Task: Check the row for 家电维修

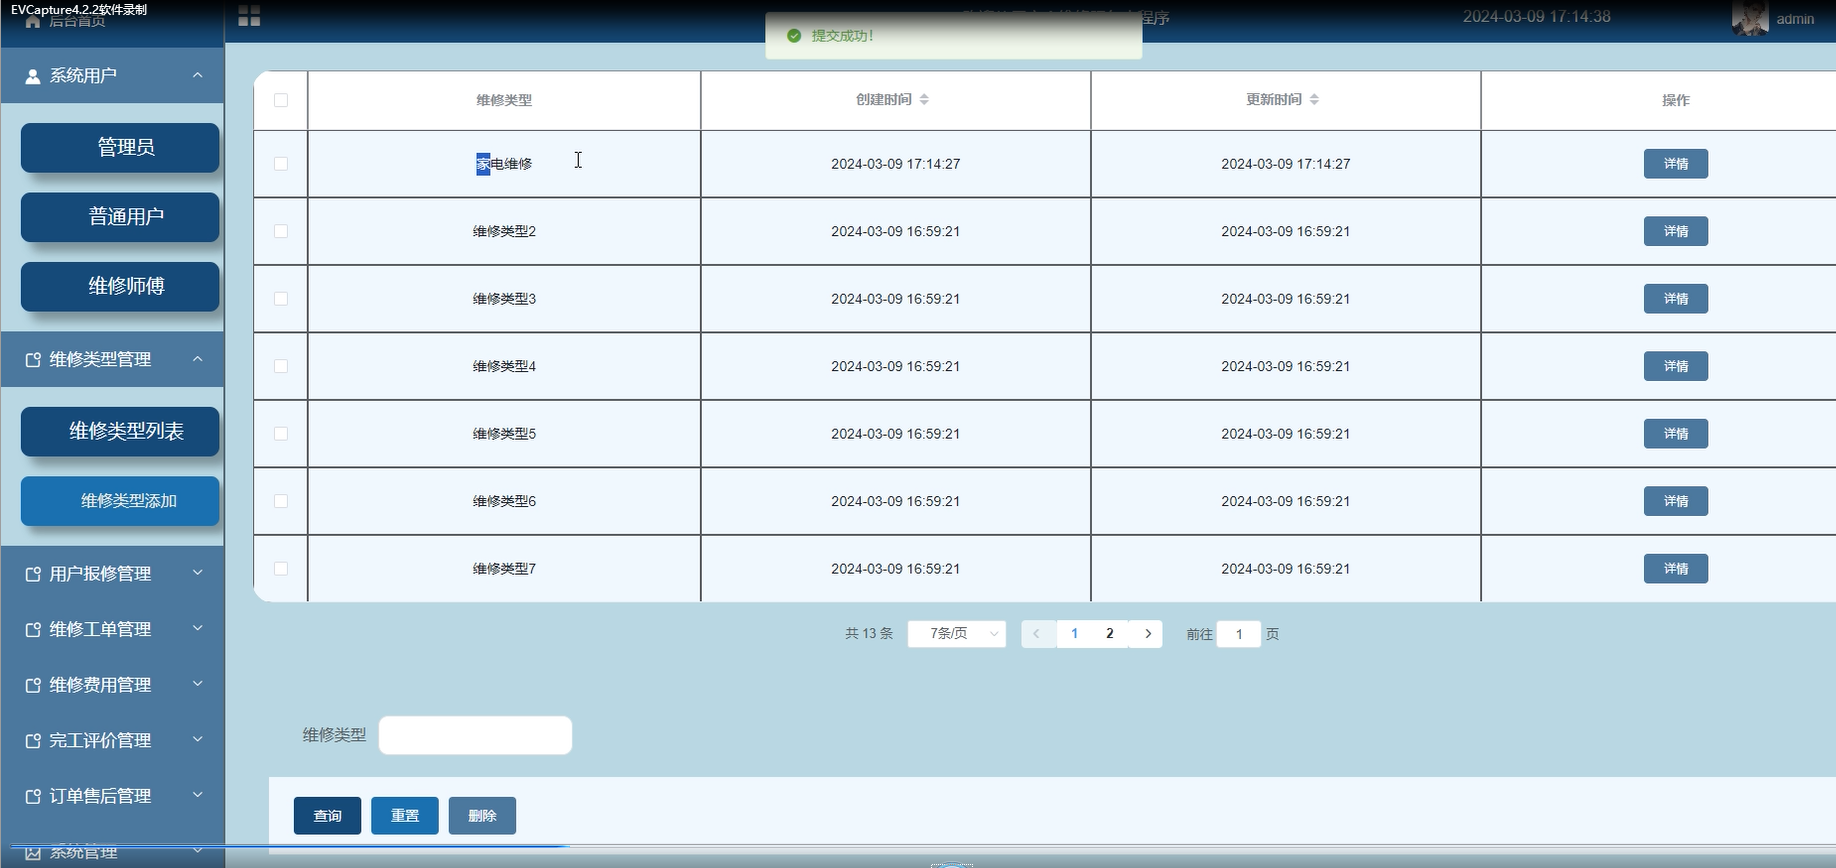Action: 281,164
